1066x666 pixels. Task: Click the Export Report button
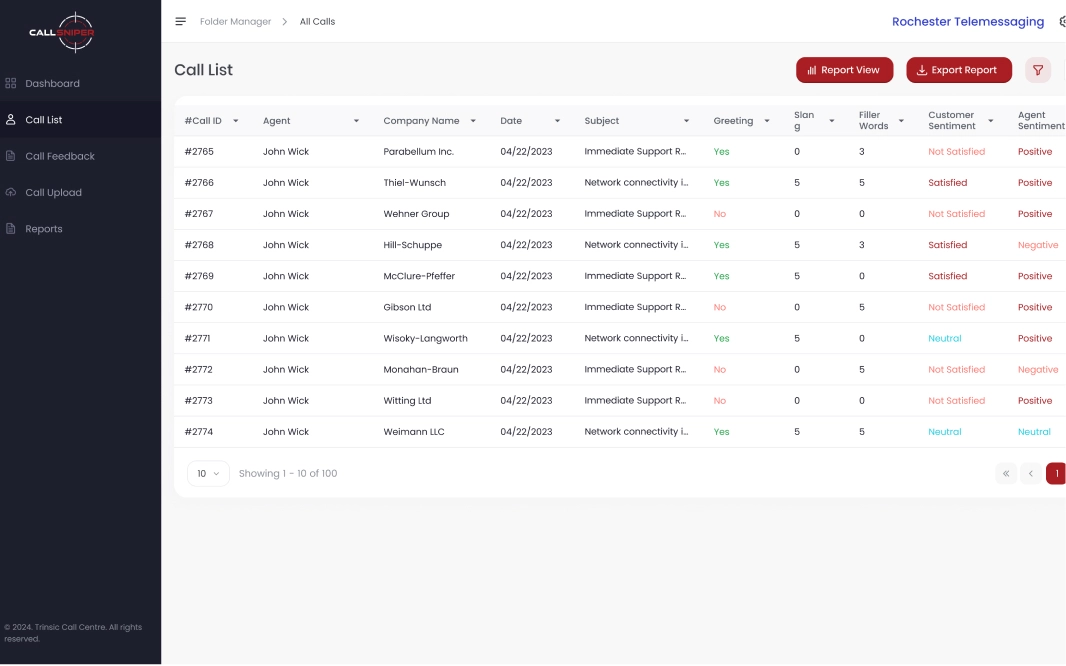(958, 70)
